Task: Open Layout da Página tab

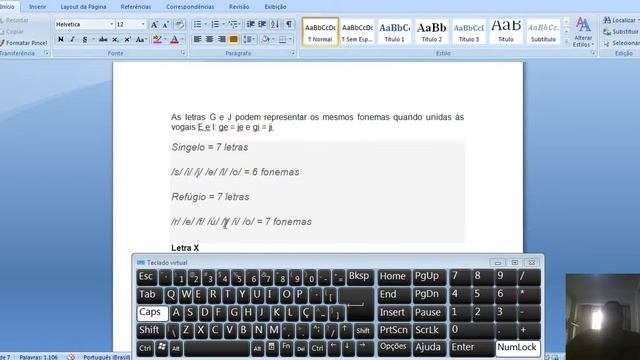Action: [83, 7]
